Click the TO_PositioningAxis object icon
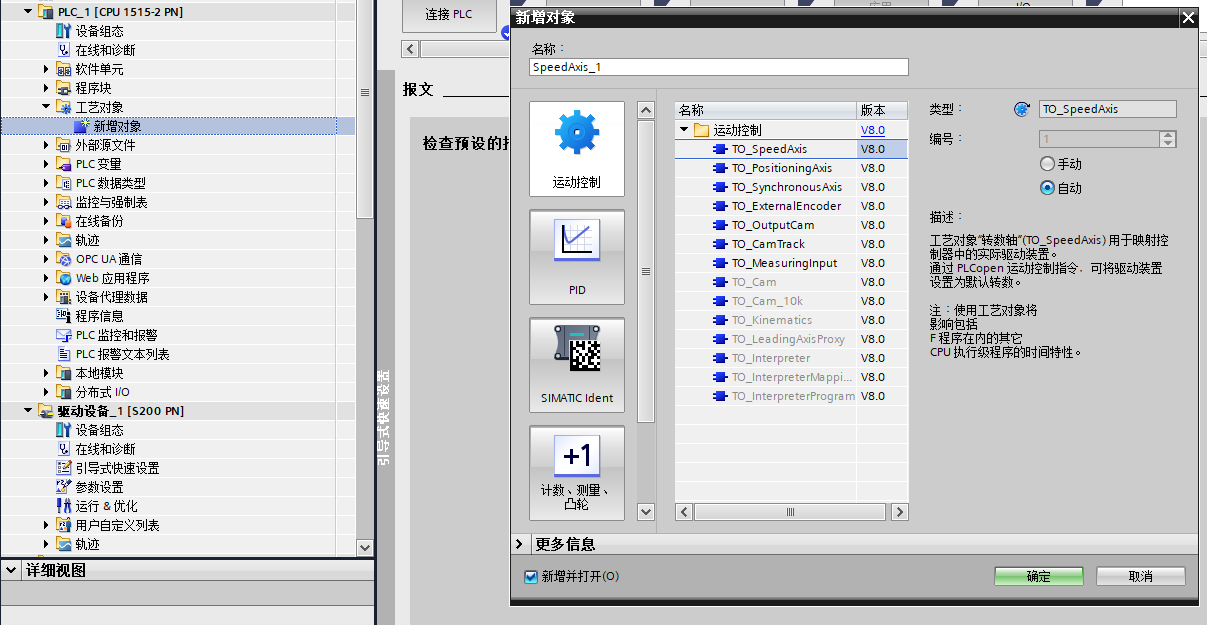1207x625 pixels. click(720, 168)
